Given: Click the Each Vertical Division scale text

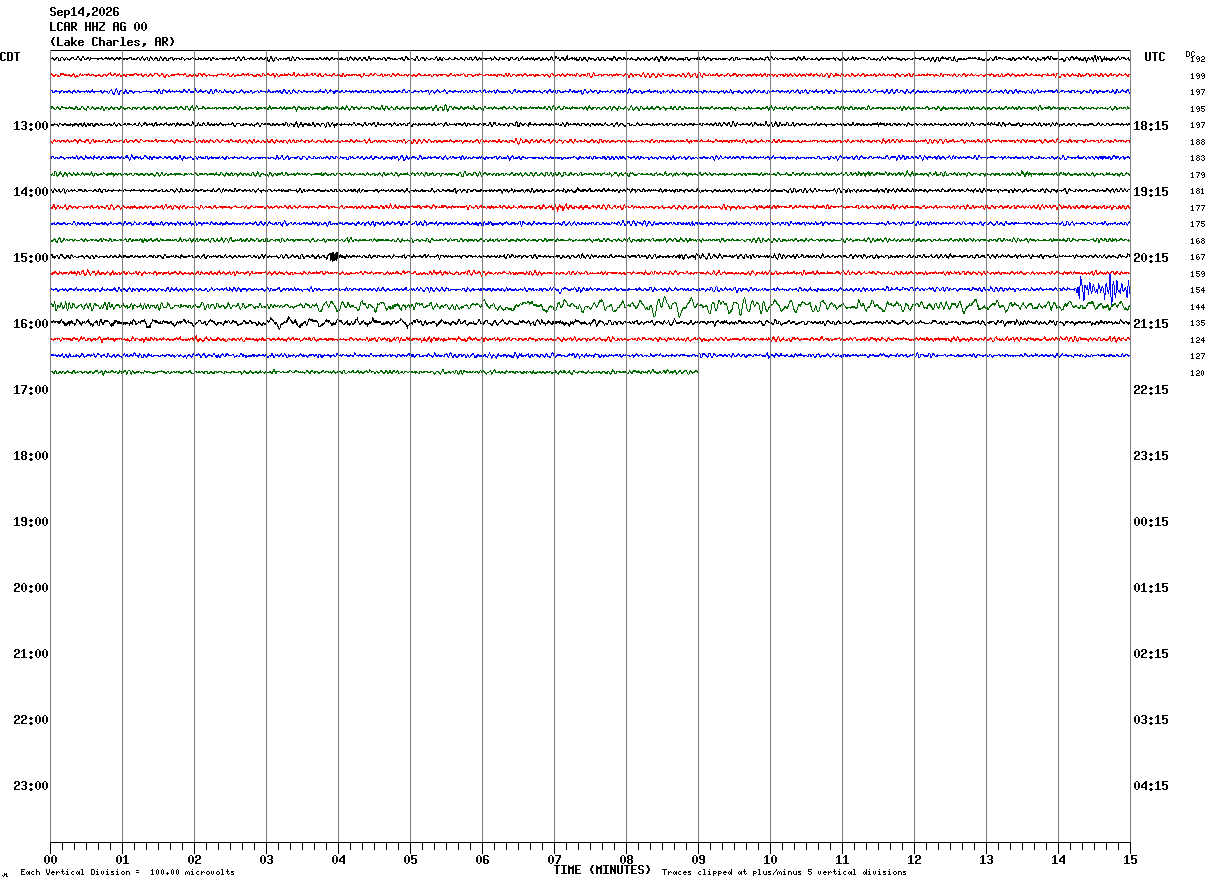Looking at the screenshot, I should tap(127, 873).
